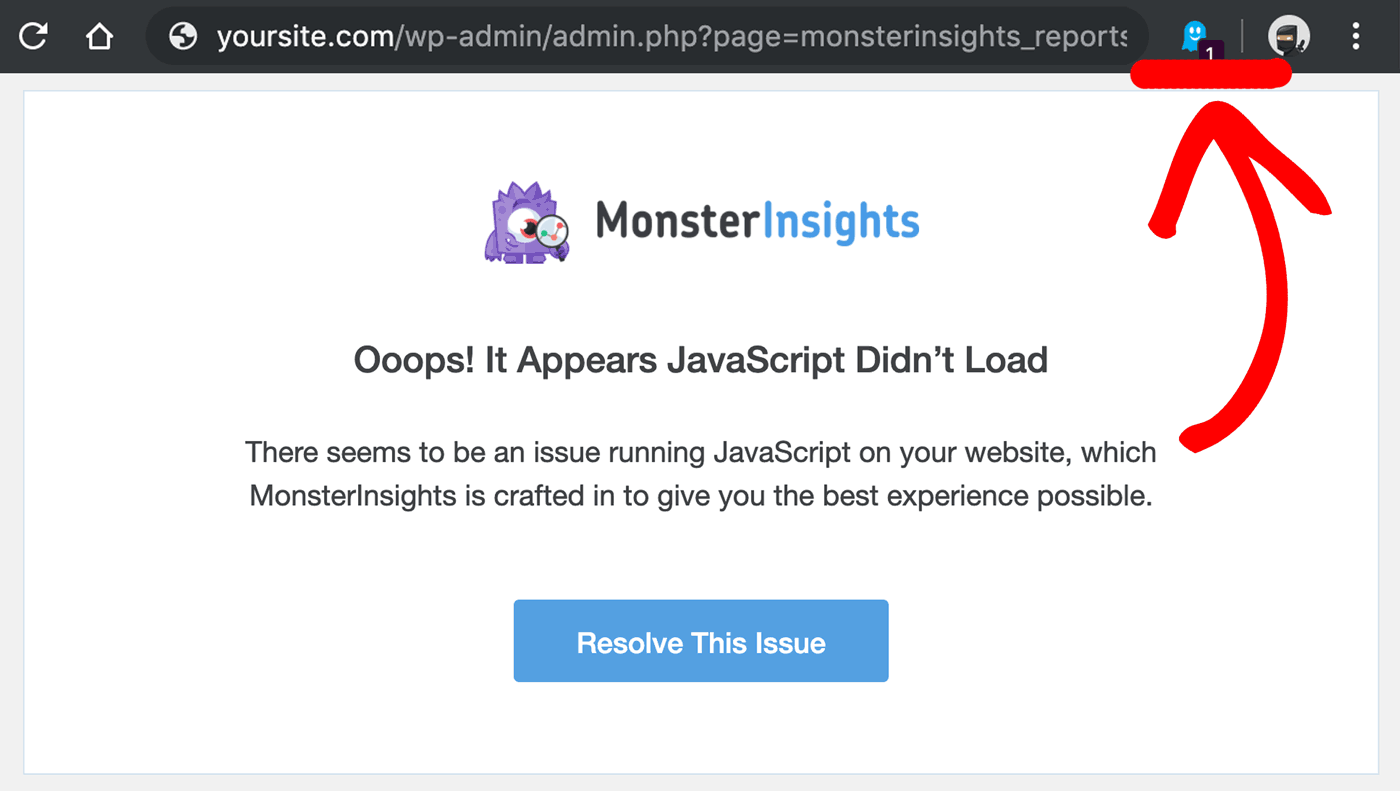Reload the current page
This screenshot has width=1400, height=791.
[x=32, y=35]
